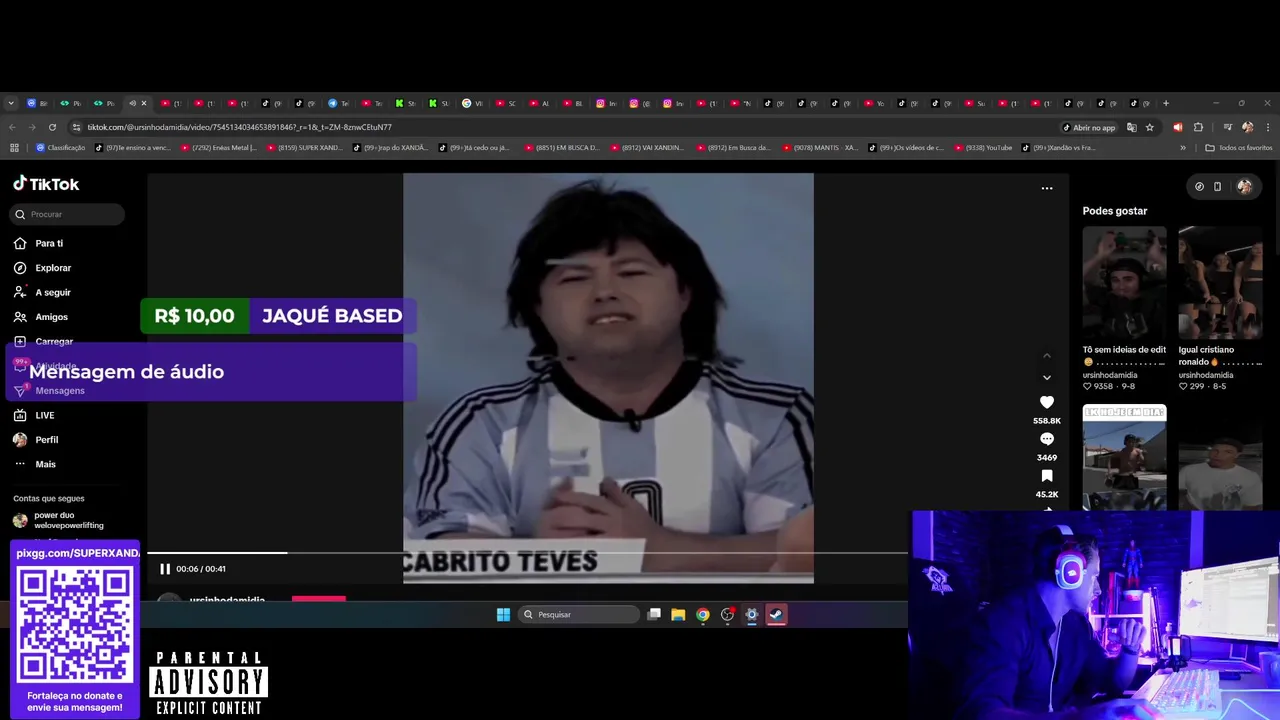Pause the TikTok video
This screenshot has height=720, width=1280.
[165, 569]
